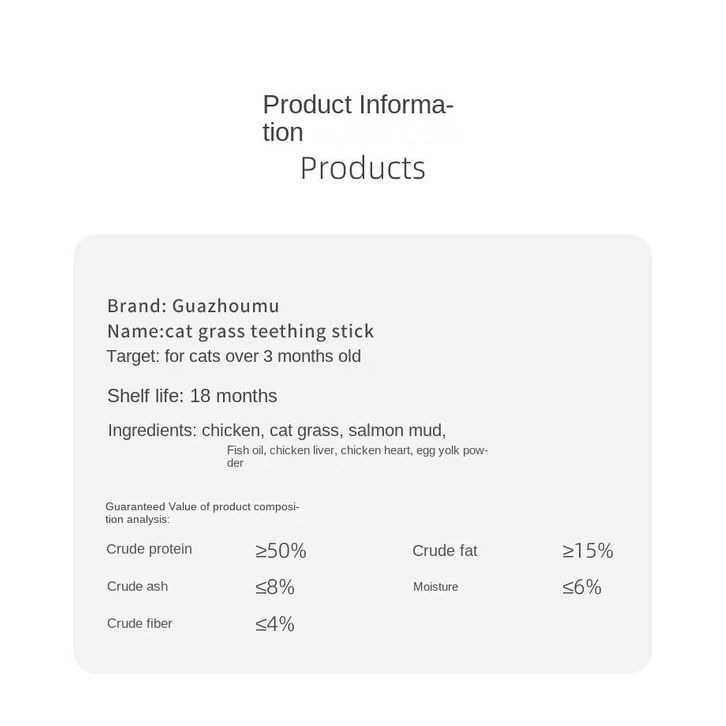Select the ≥50% protein value
Viewport: 726px width, 726px height.
(x=281, y=551)
